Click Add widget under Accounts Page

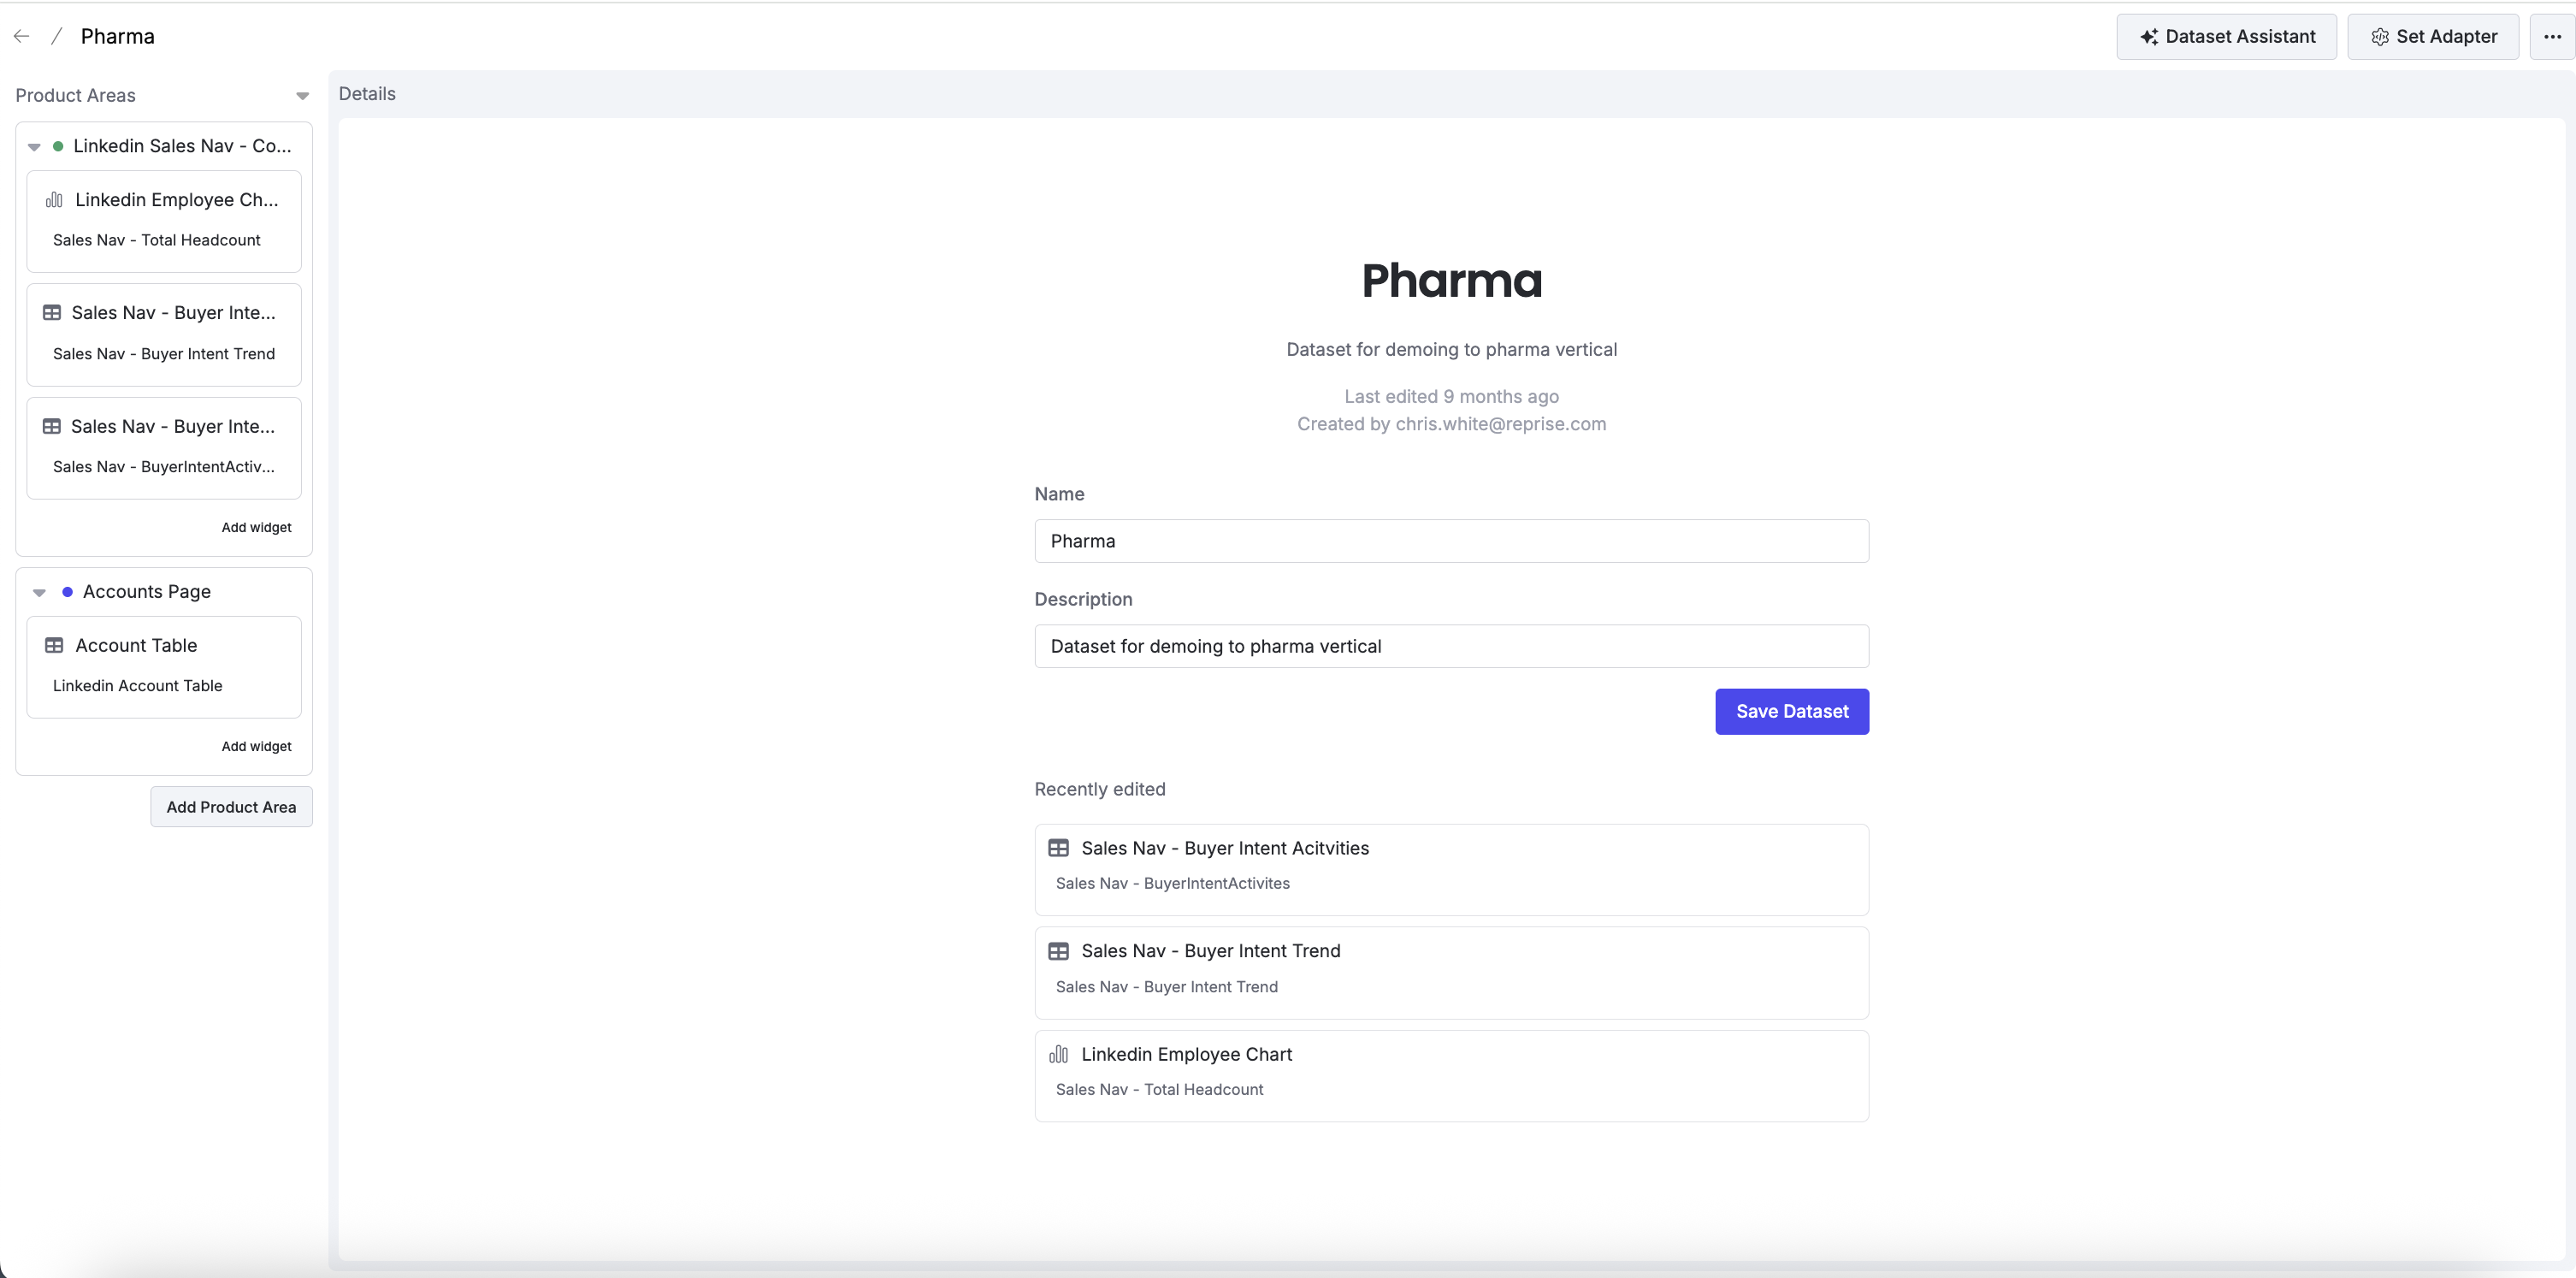click(256, 747)
